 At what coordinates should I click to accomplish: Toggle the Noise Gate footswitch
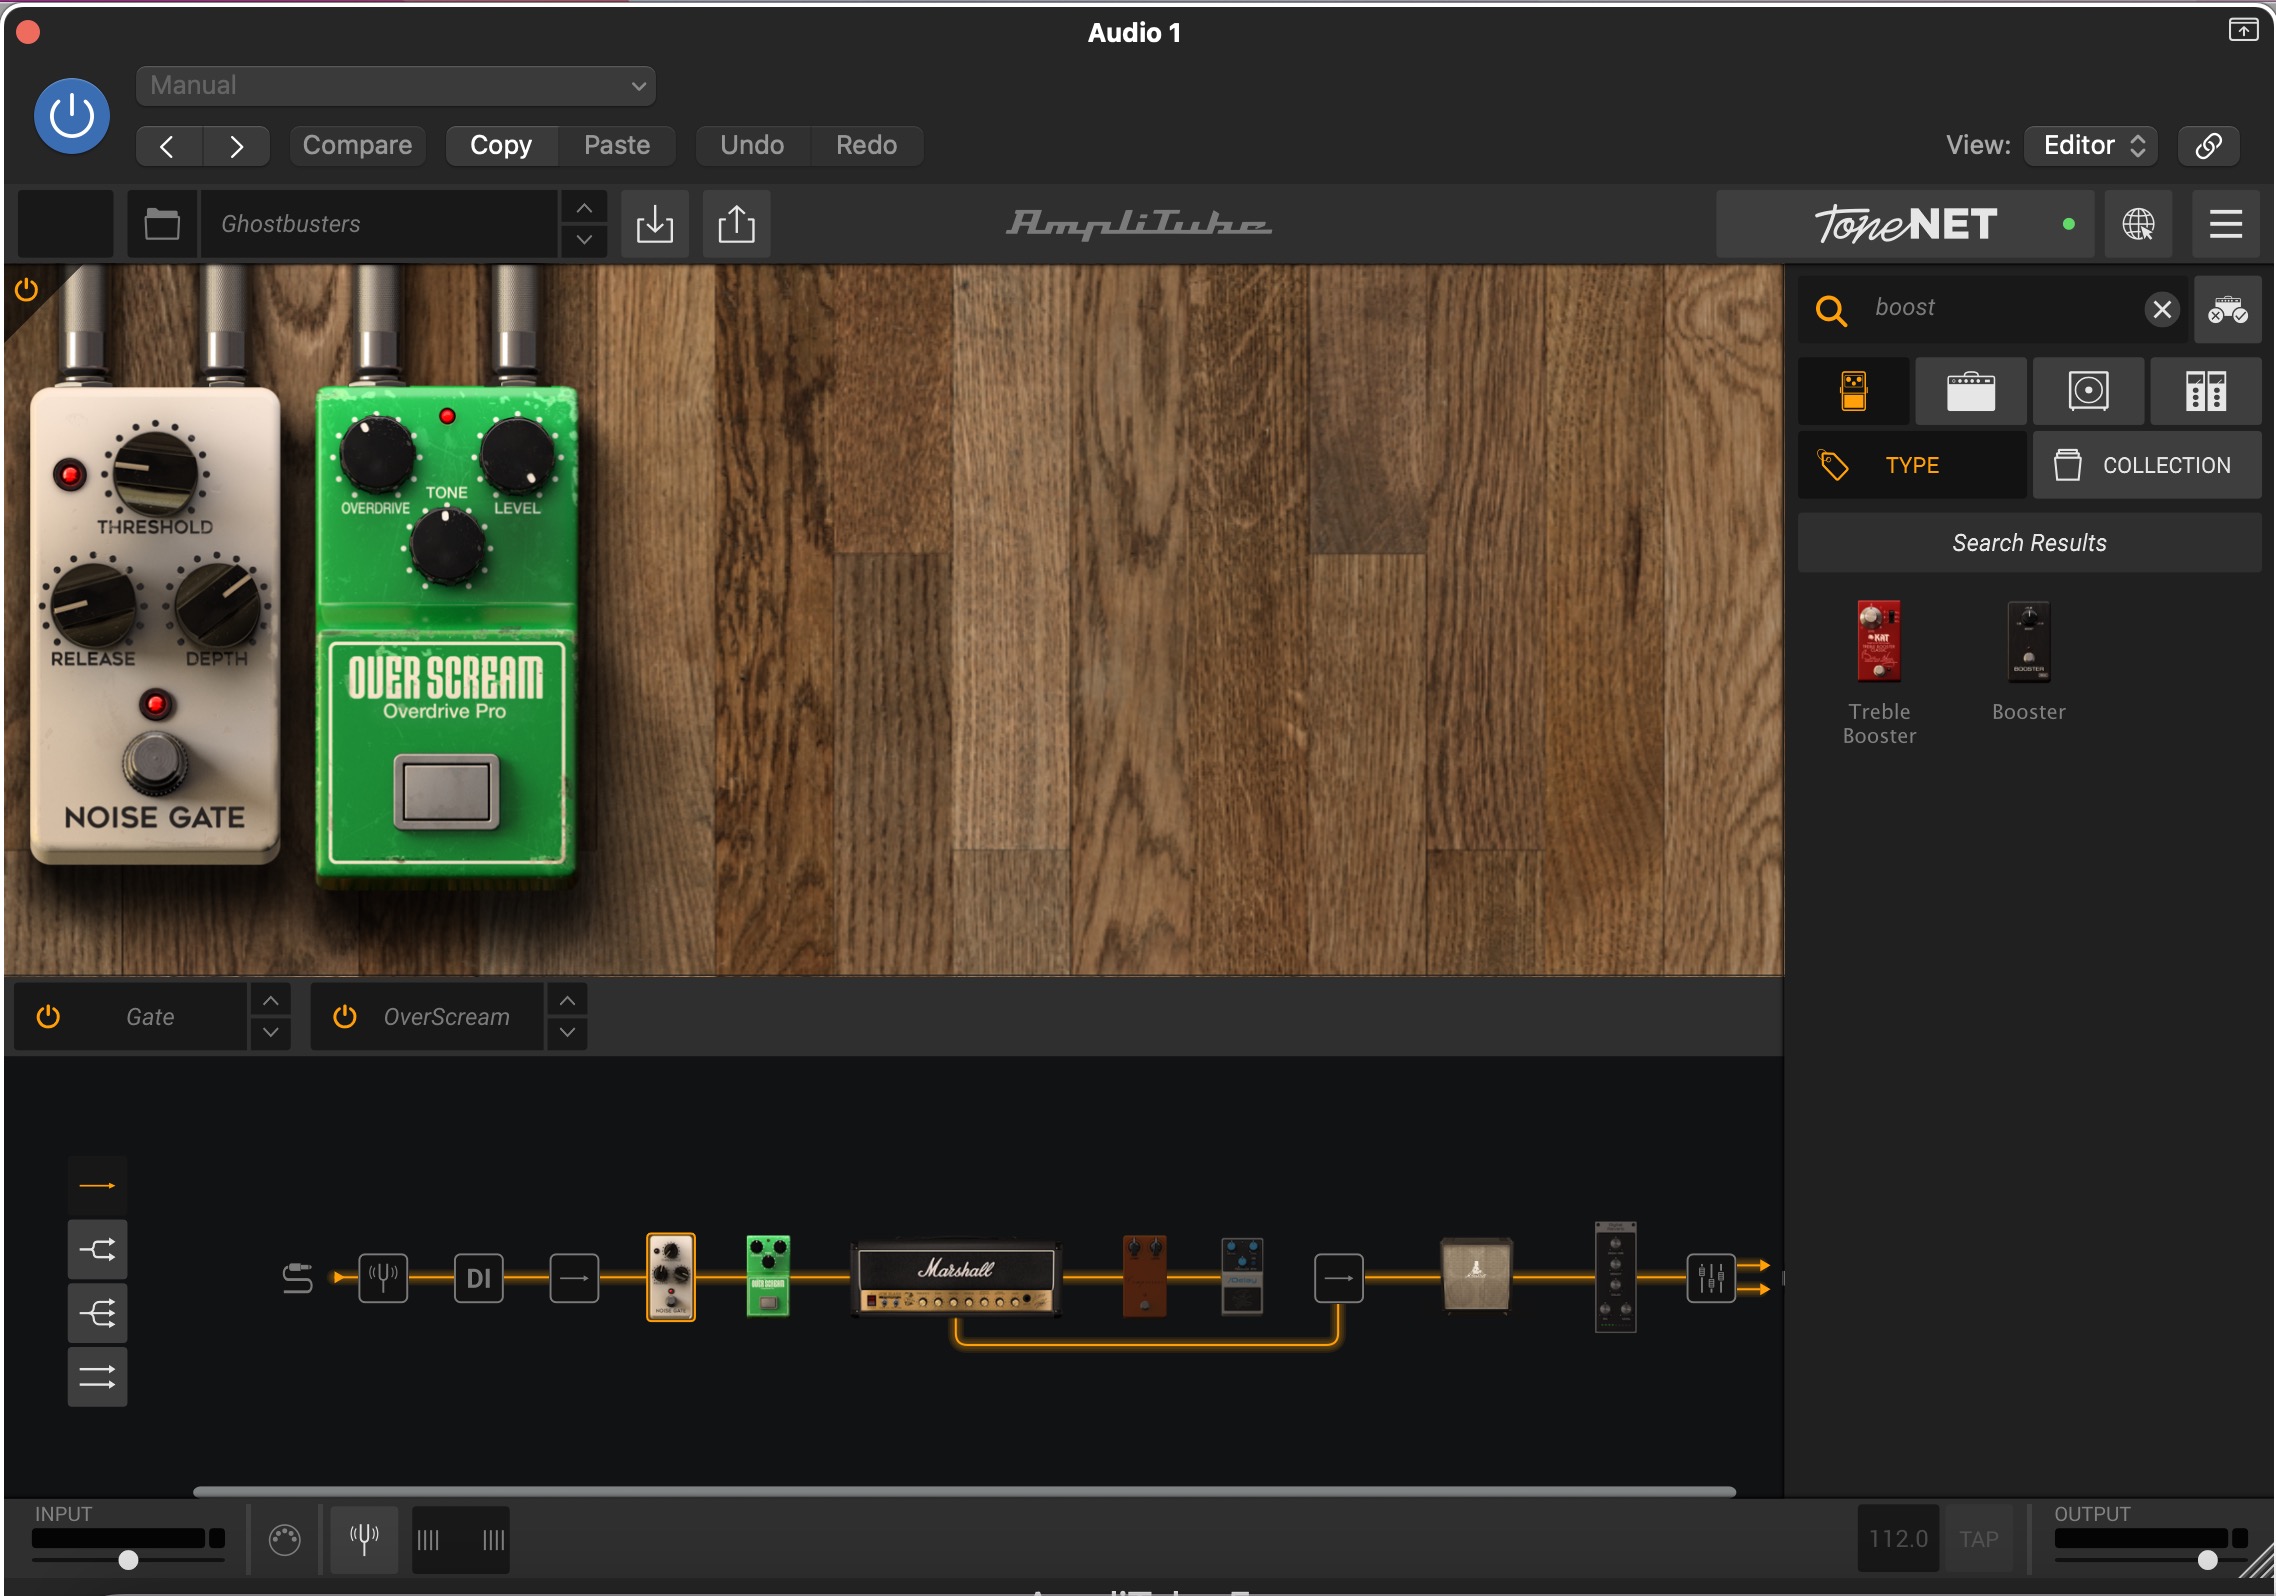tap(155, 764)
